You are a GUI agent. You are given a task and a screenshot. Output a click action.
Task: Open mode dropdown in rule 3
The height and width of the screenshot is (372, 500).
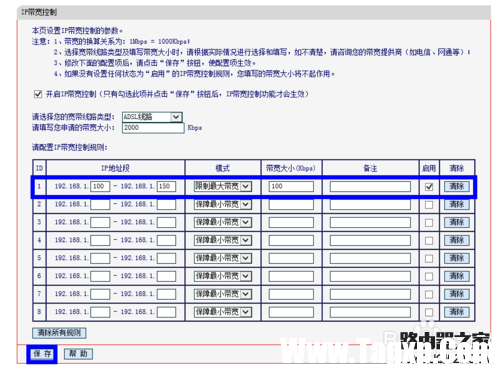coord(222,222)
